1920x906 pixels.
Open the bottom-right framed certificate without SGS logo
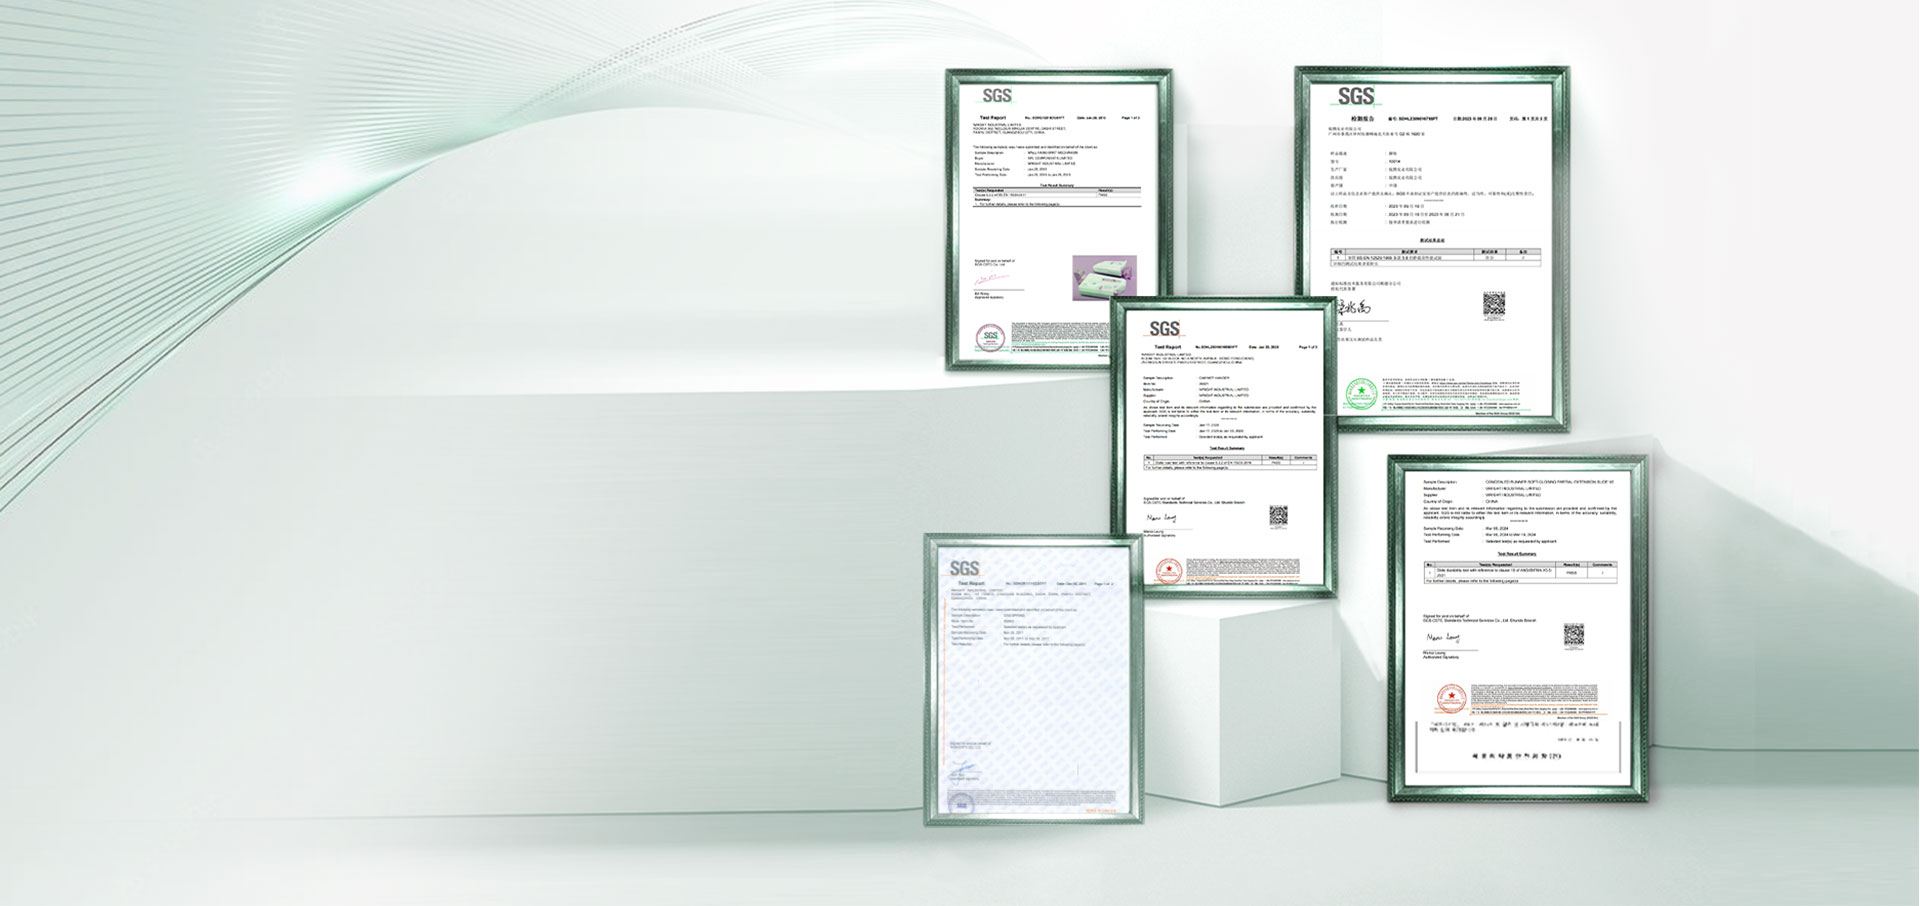1517,629
